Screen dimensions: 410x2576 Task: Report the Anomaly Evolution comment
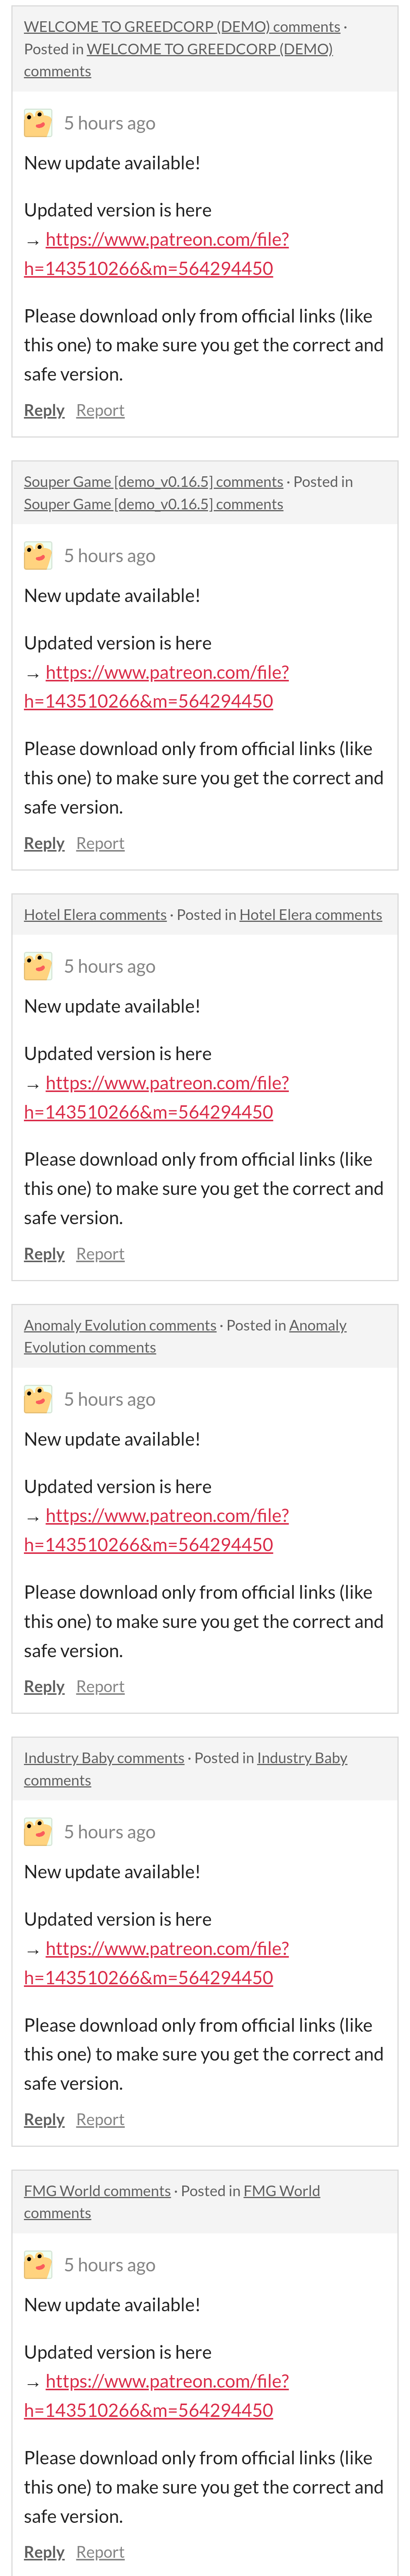point(100,1686)
